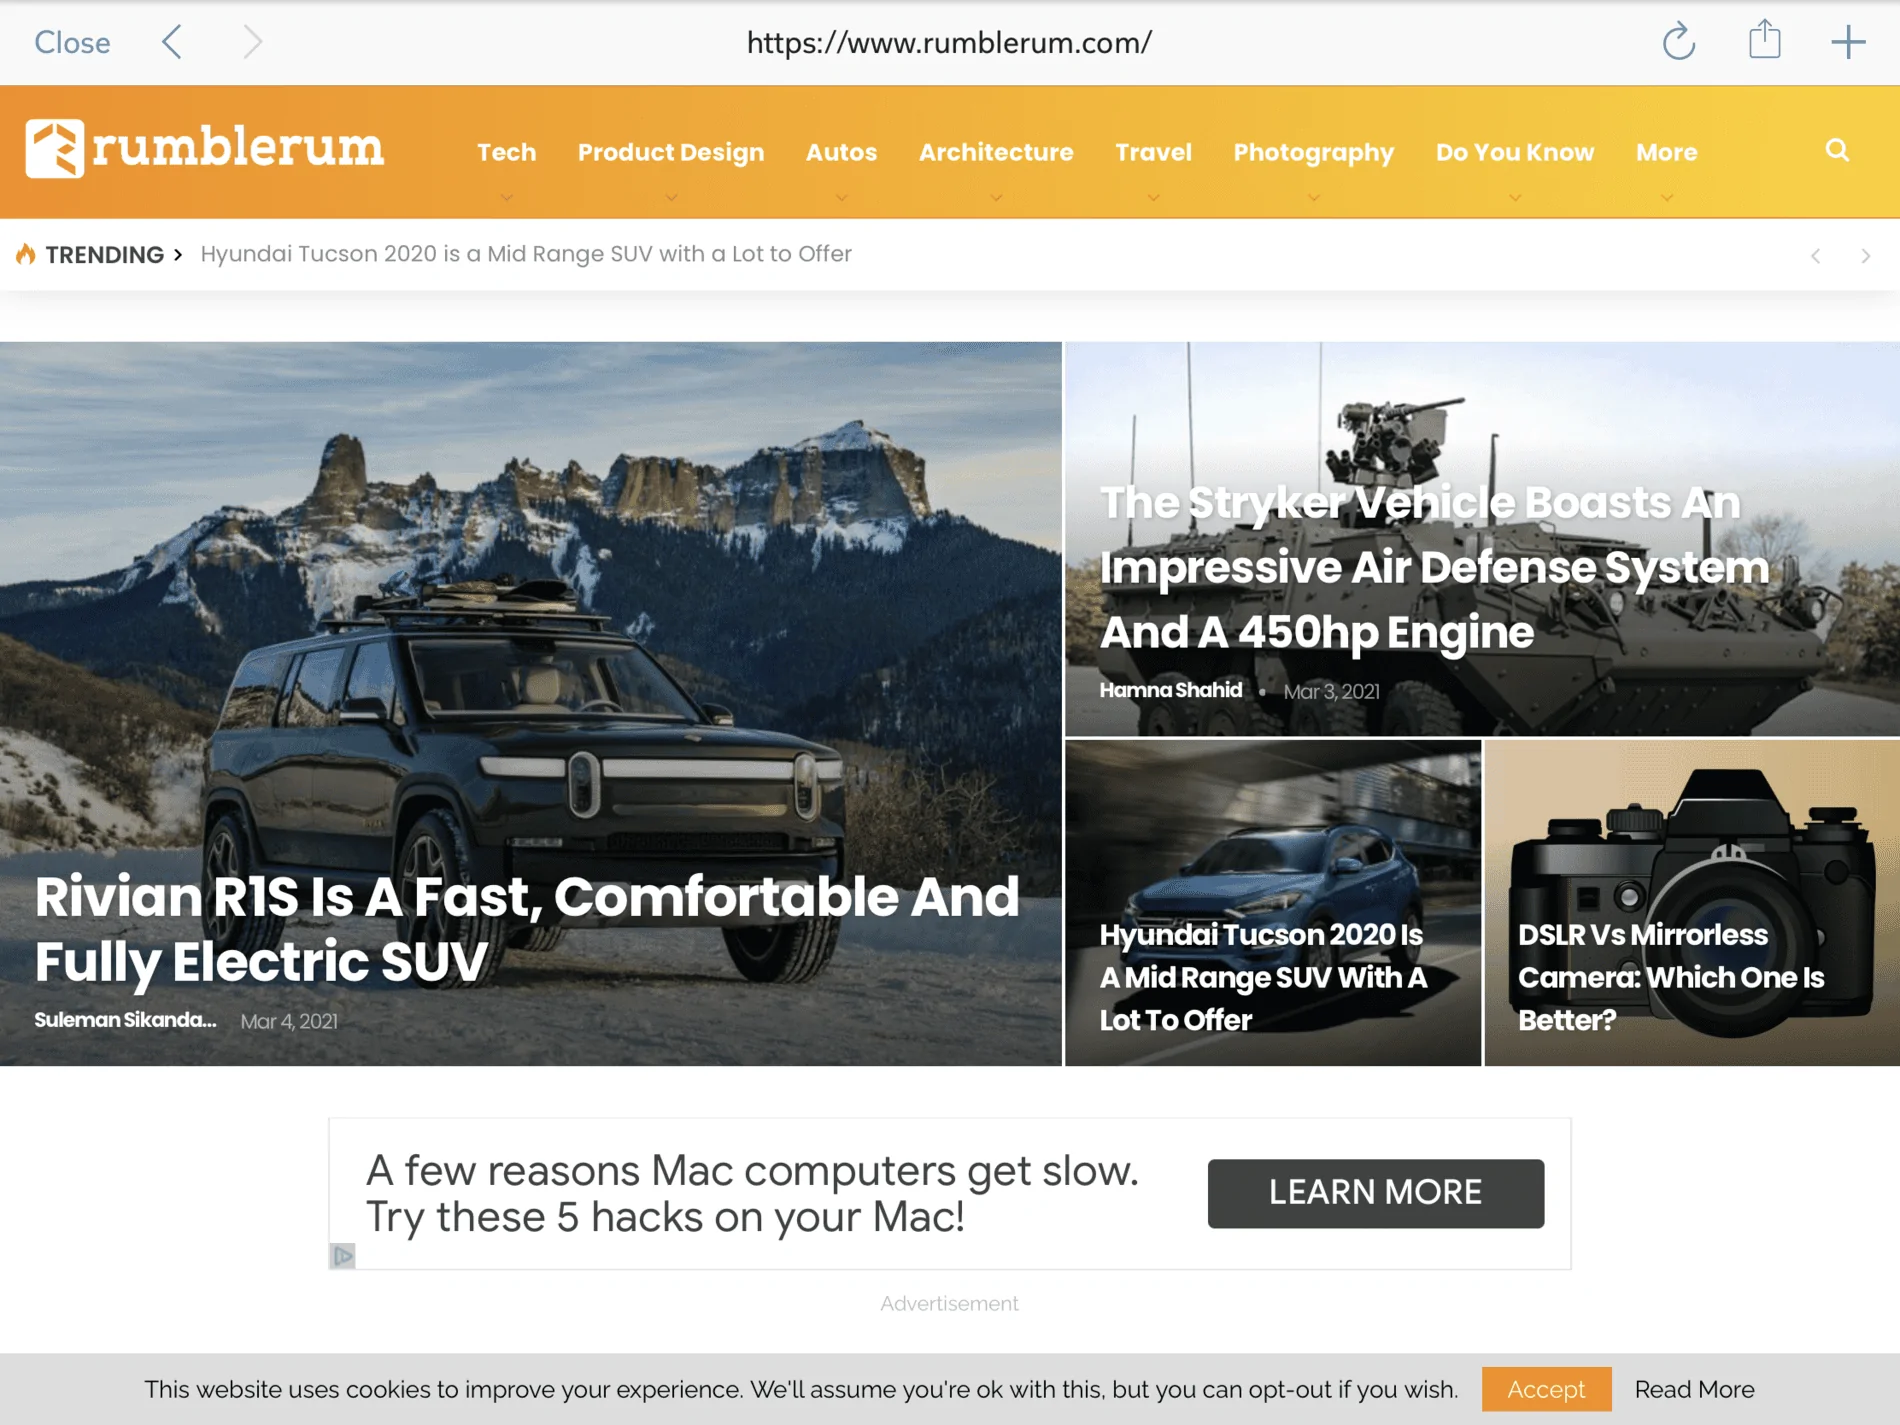
Task: Expand the chevron under Photography
Action: pos(1314,198)
